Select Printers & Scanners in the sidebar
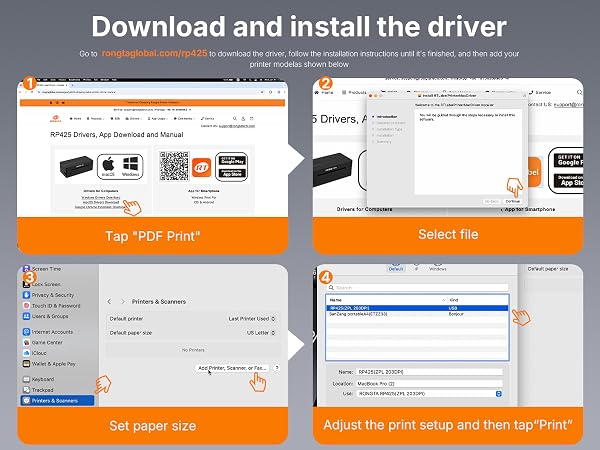 (x=57, y=400)
